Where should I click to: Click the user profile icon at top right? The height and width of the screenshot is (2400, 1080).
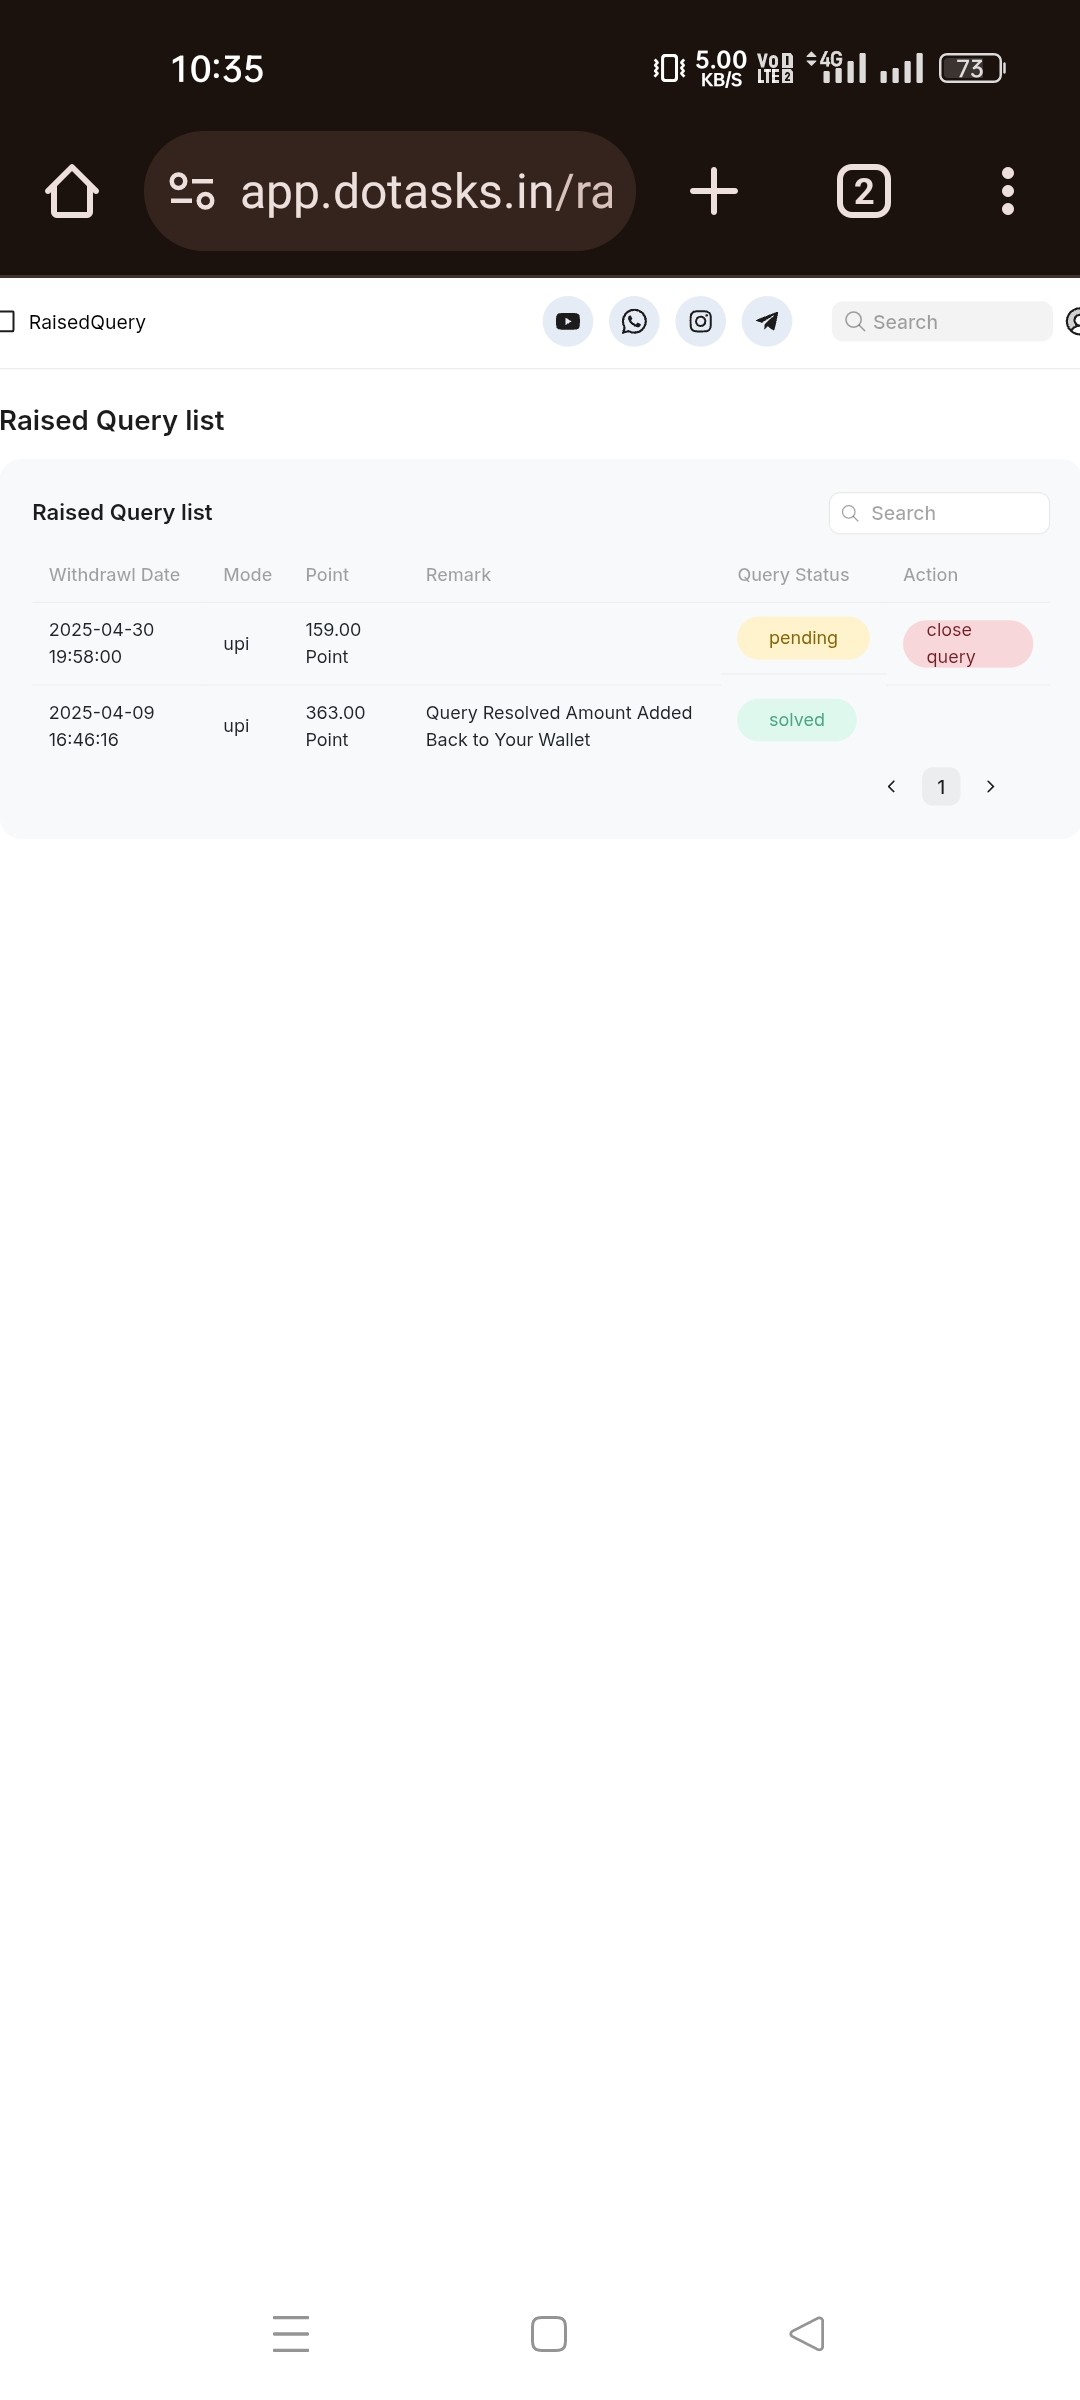[x=1072, y=322]
